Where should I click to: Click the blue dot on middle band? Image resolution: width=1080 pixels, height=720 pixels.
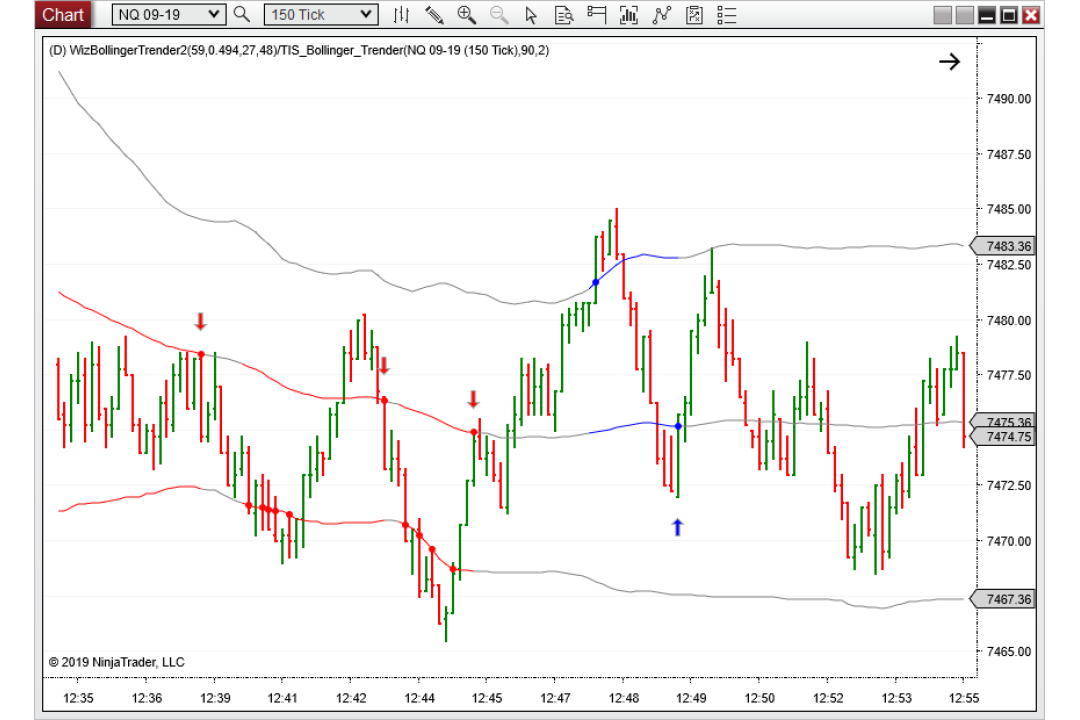(678, 426)
